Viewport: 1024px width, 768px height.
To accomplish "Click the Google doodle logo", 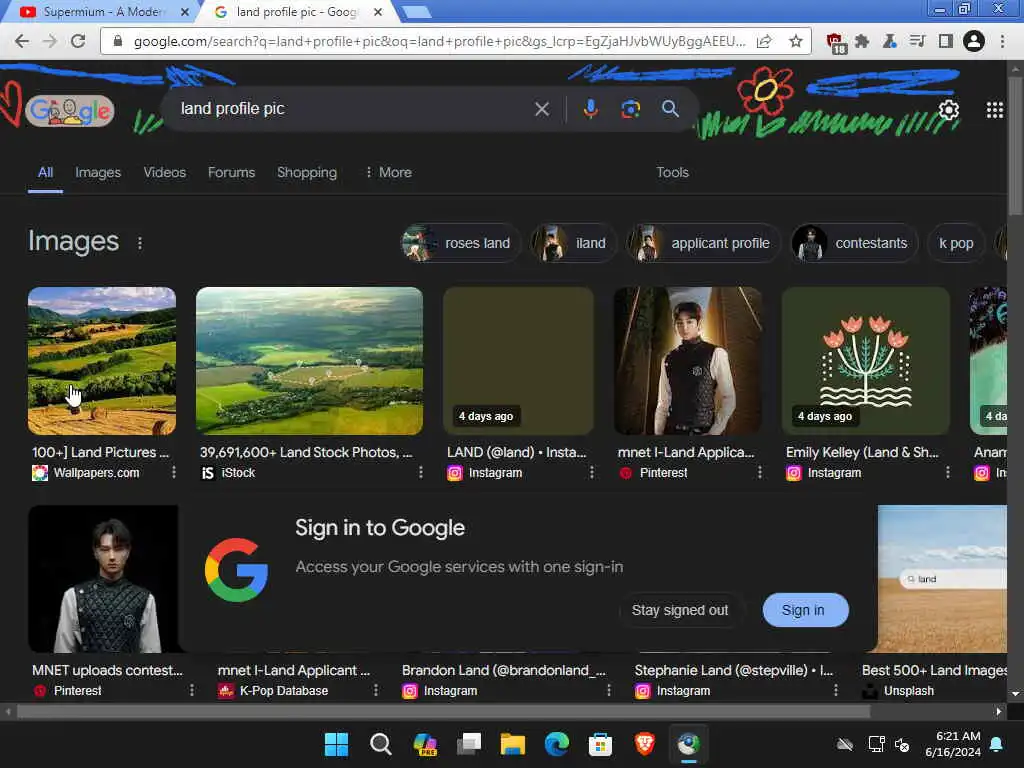I will coord(70,111).
